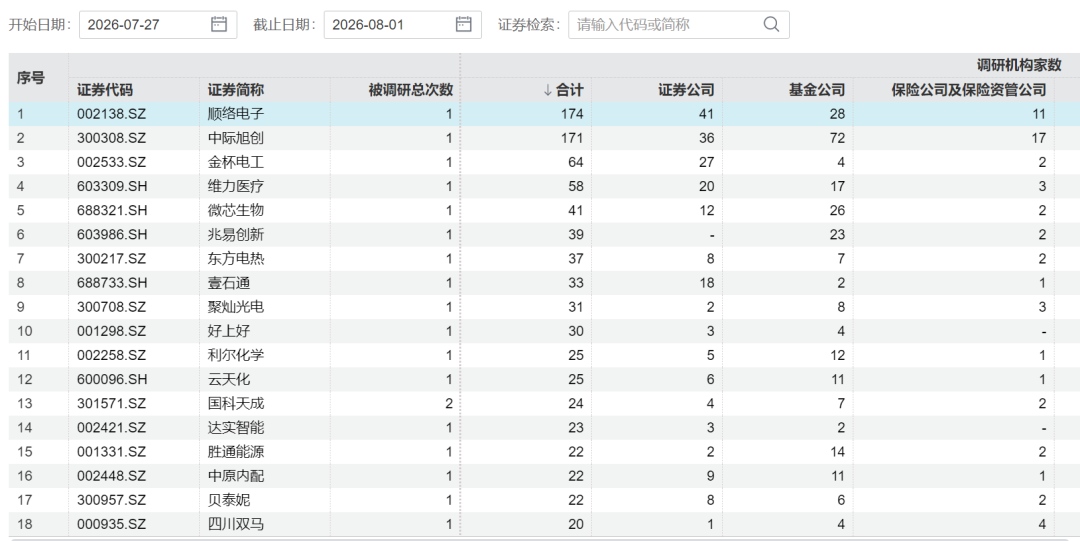The height and width of the screenshot is (541, 1080).
Task: Click the 调研机构家数 group header
Action: [x=1019, y=65]
